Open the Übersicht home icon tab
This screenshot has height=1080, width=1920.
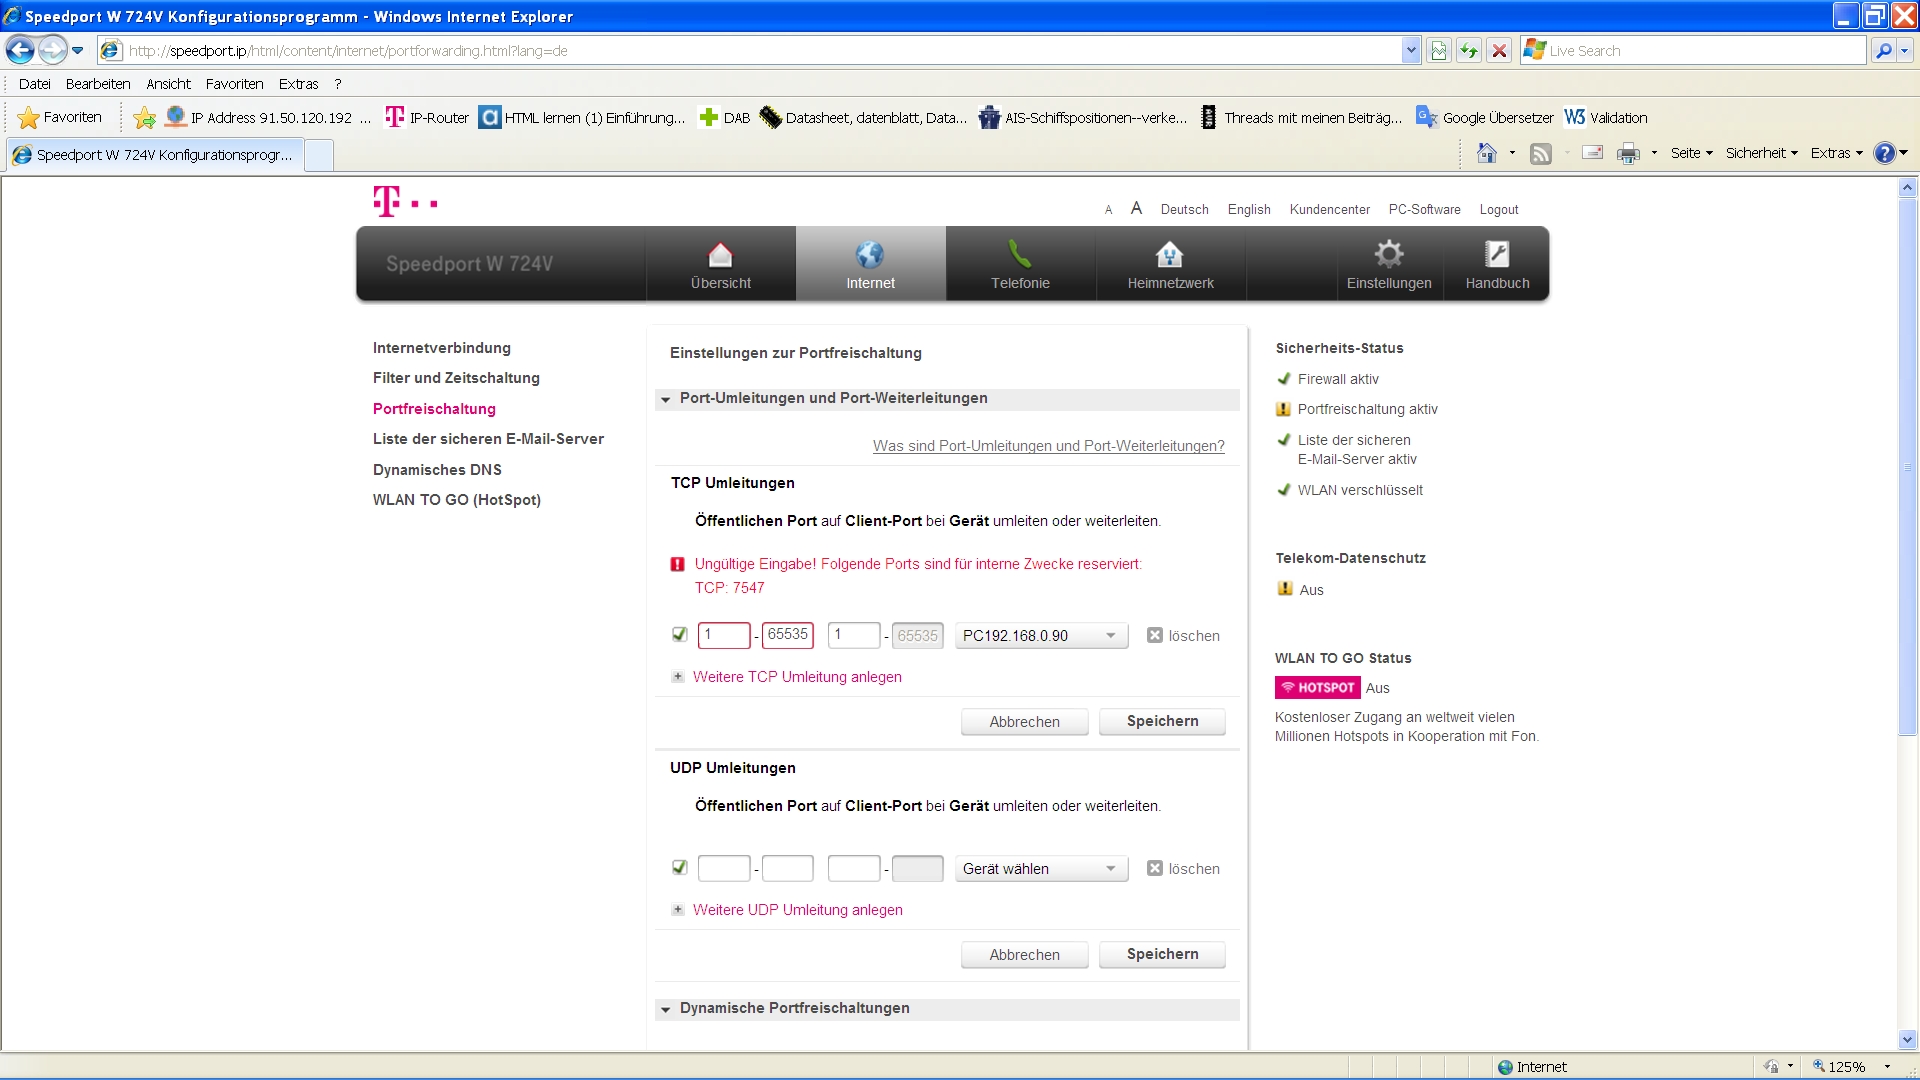coord(720,264)
